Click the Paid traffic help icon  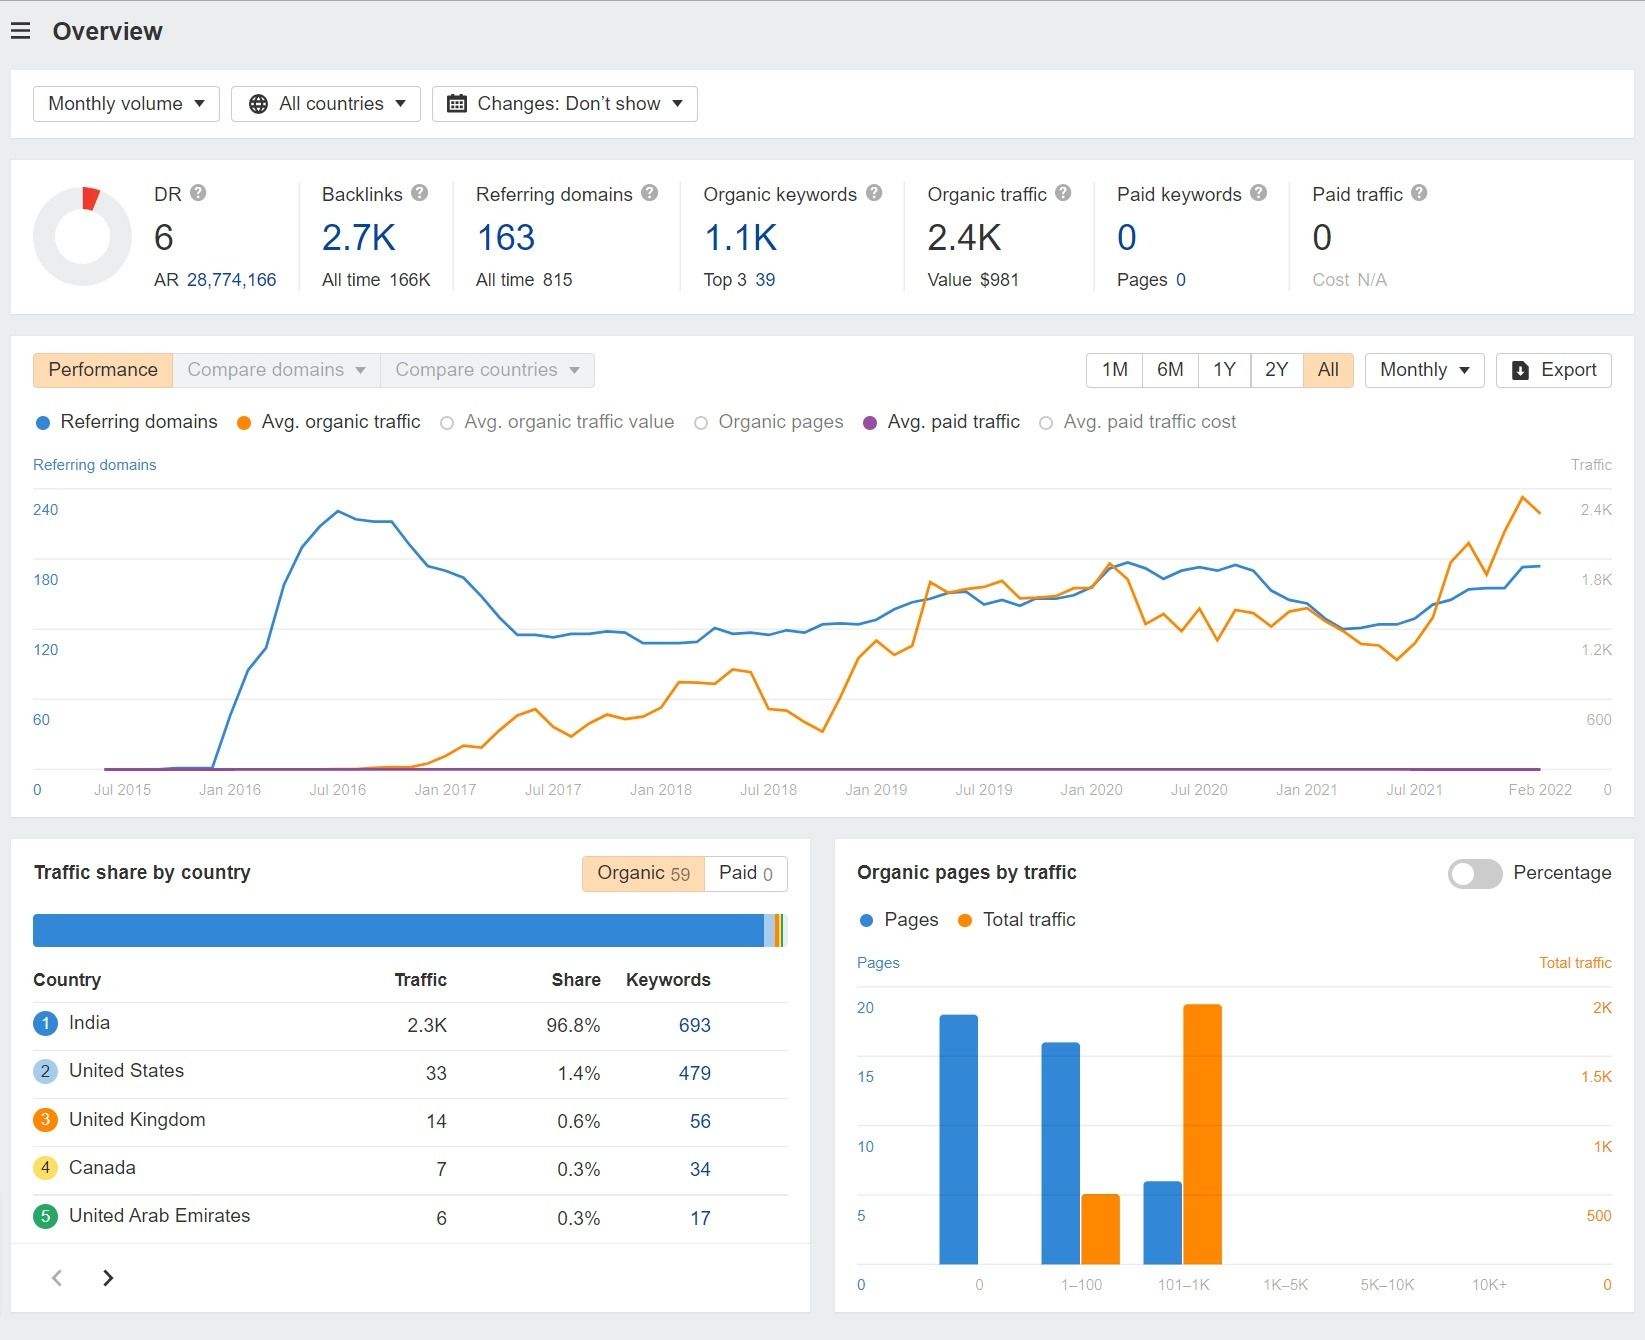click(1419, 193)
